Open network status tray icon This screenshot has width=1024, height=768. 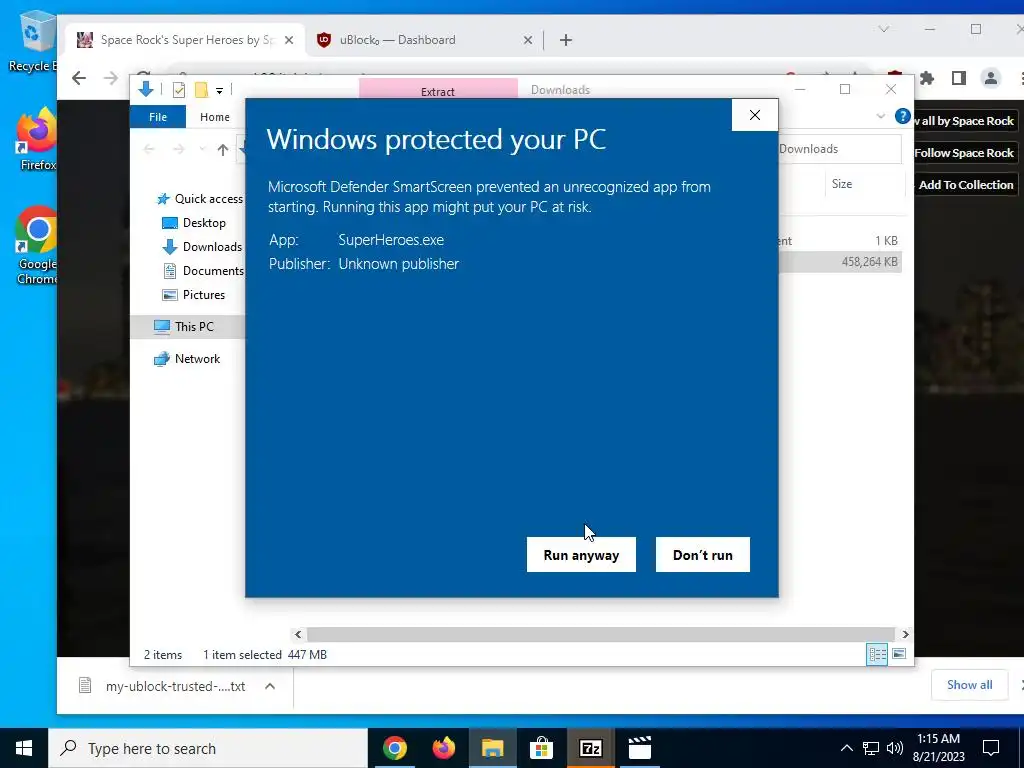click(x=871, y=748)
